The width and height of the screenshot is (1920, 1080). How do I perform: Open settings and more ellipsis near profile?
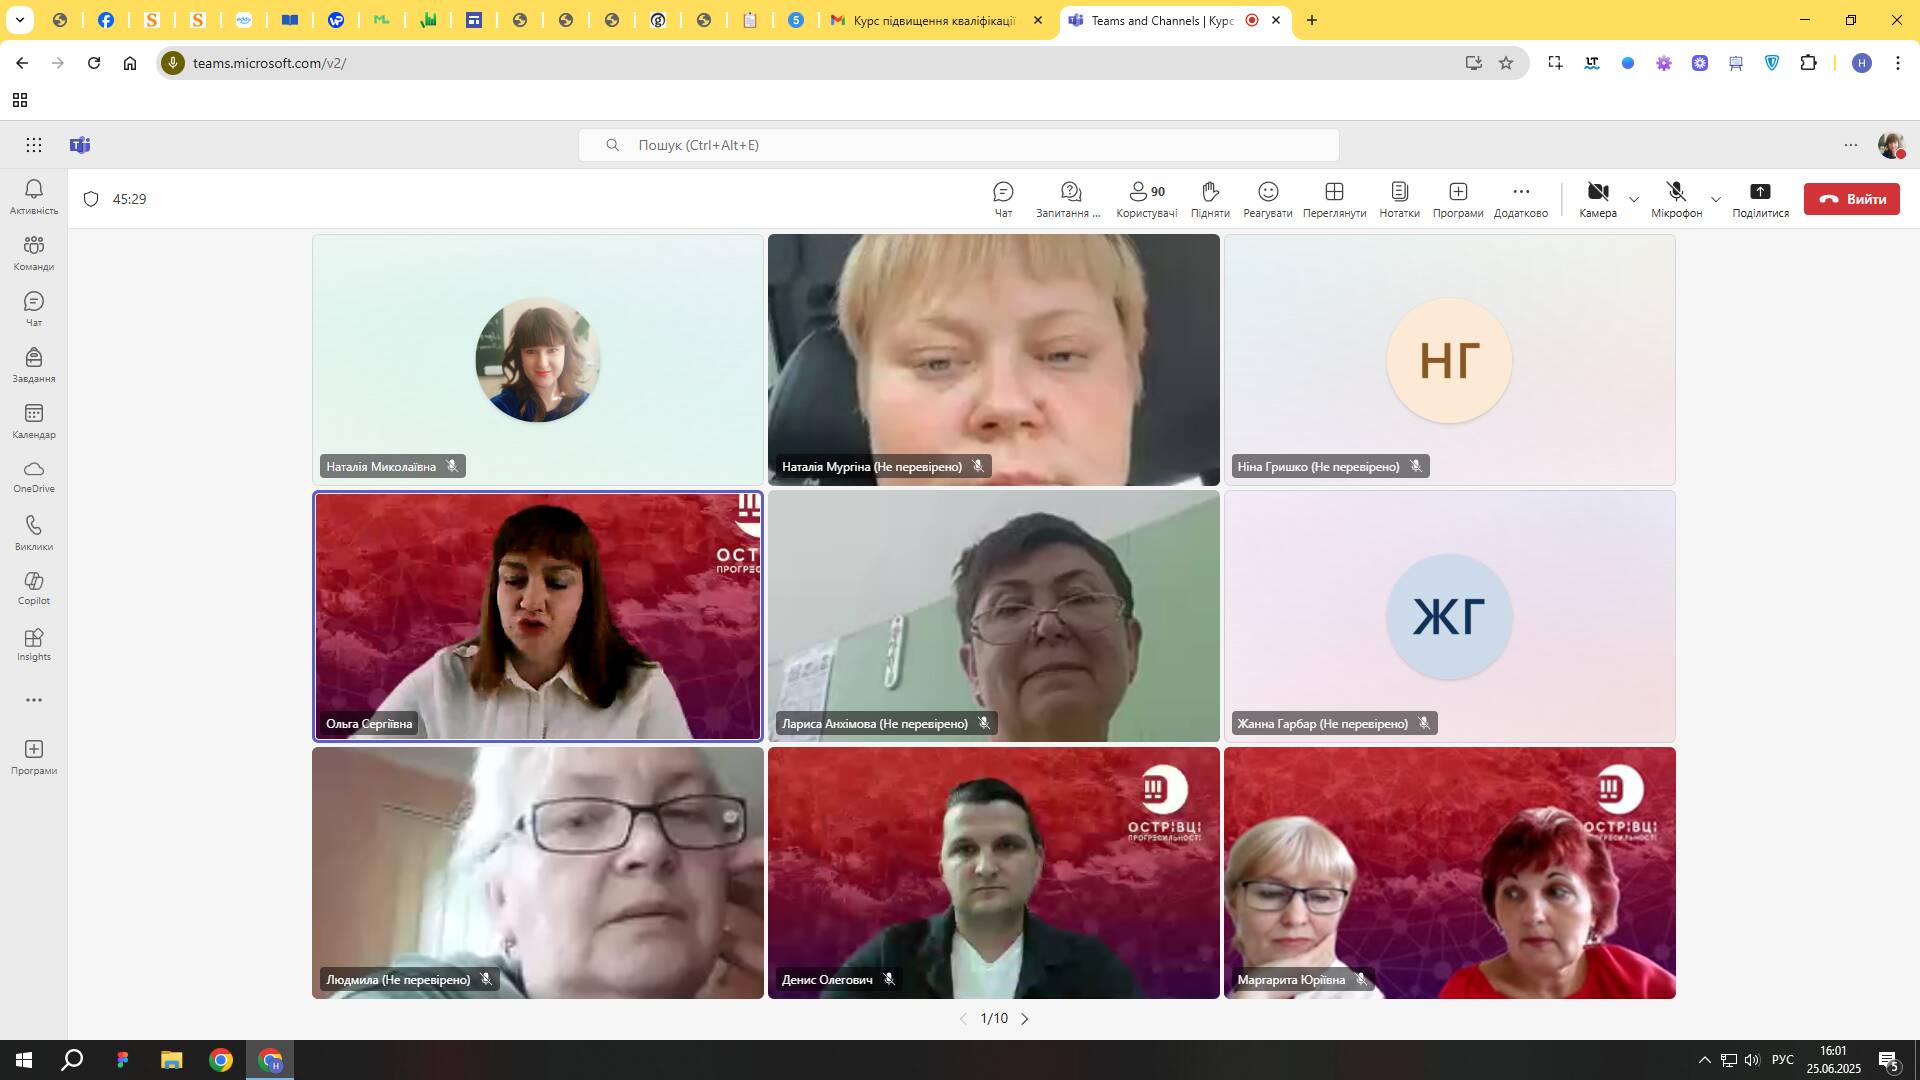(x=1851, y=145)
